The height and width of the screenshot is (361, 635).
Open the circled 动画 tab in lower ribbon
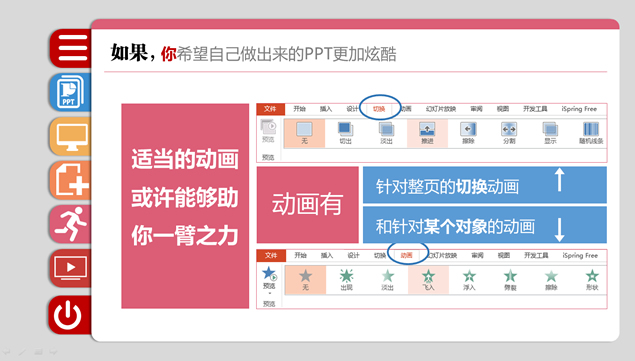[x=406, y=255]
